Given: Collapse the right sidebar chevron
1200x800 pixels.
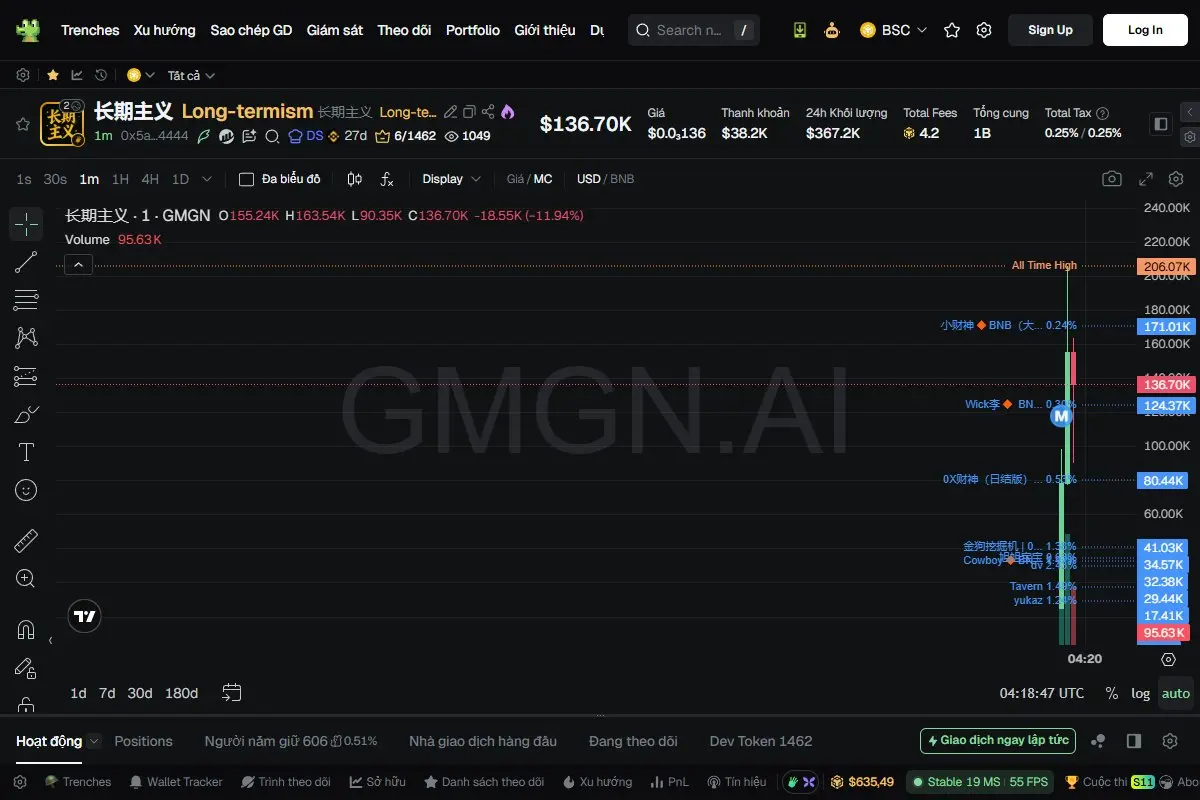Looking at the screenshot, I should pos(1189,112).
